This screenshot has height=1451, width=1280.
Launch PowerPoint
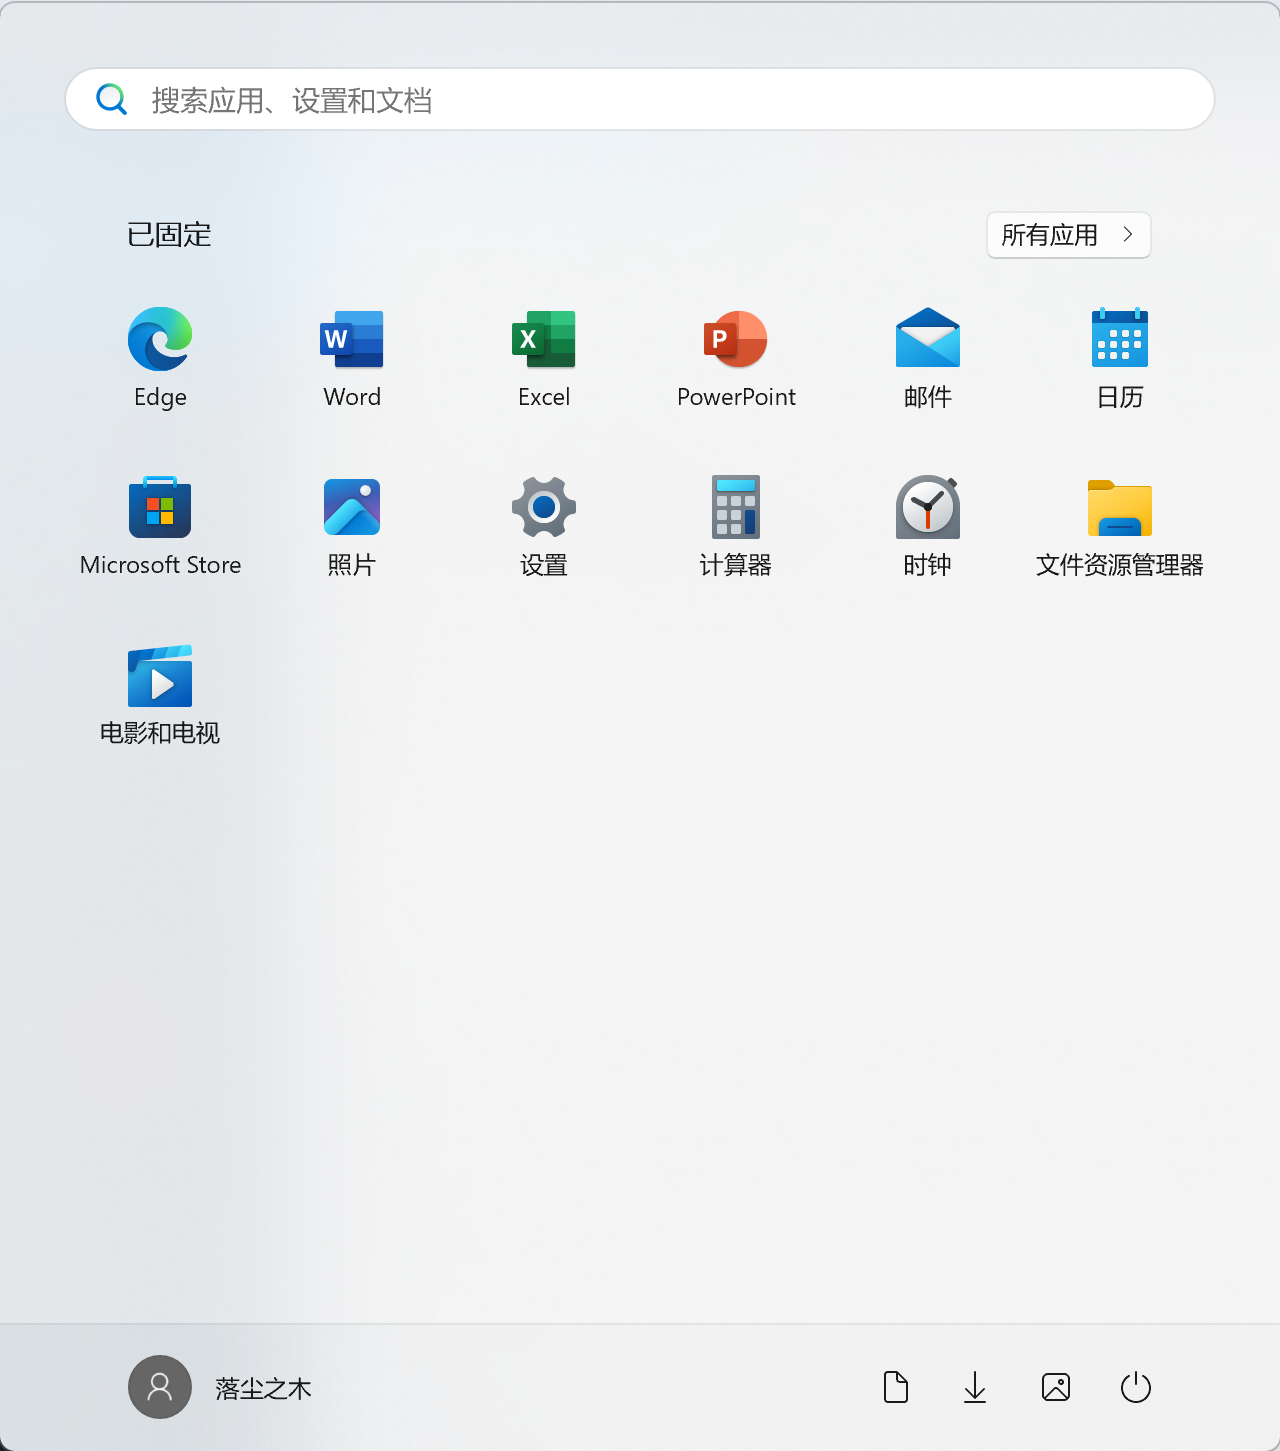click(736, 358)
